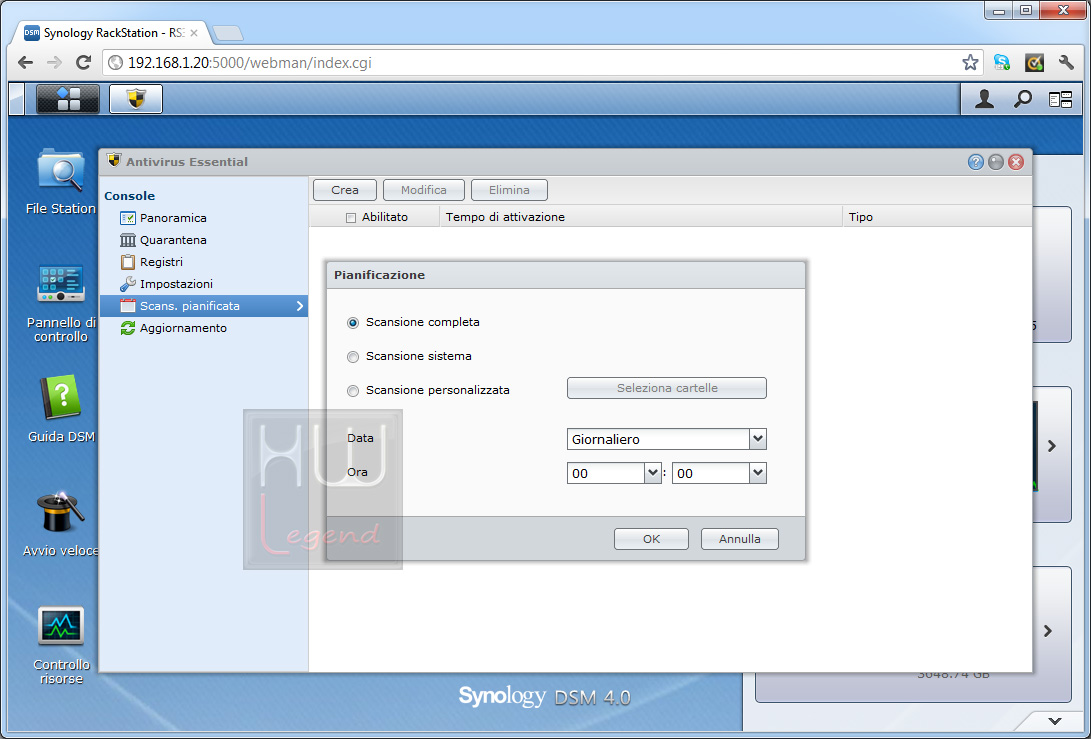Screen dimensions: 1091x739
Task: Select the Synology RackStation browser tab
Action: (112, 33)
